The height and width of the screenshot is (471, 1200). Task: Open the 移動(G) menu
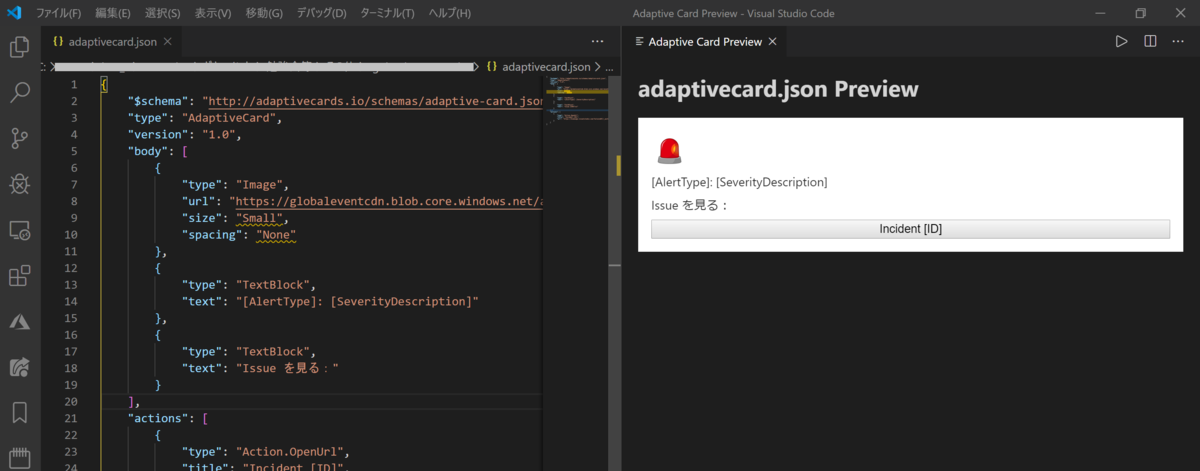click(264, 13)
